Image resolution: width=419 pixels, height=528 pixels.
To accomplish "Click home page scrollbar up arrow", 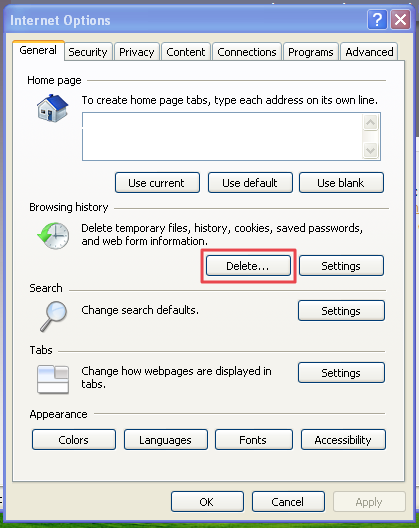I will click(x=370, y=123).
